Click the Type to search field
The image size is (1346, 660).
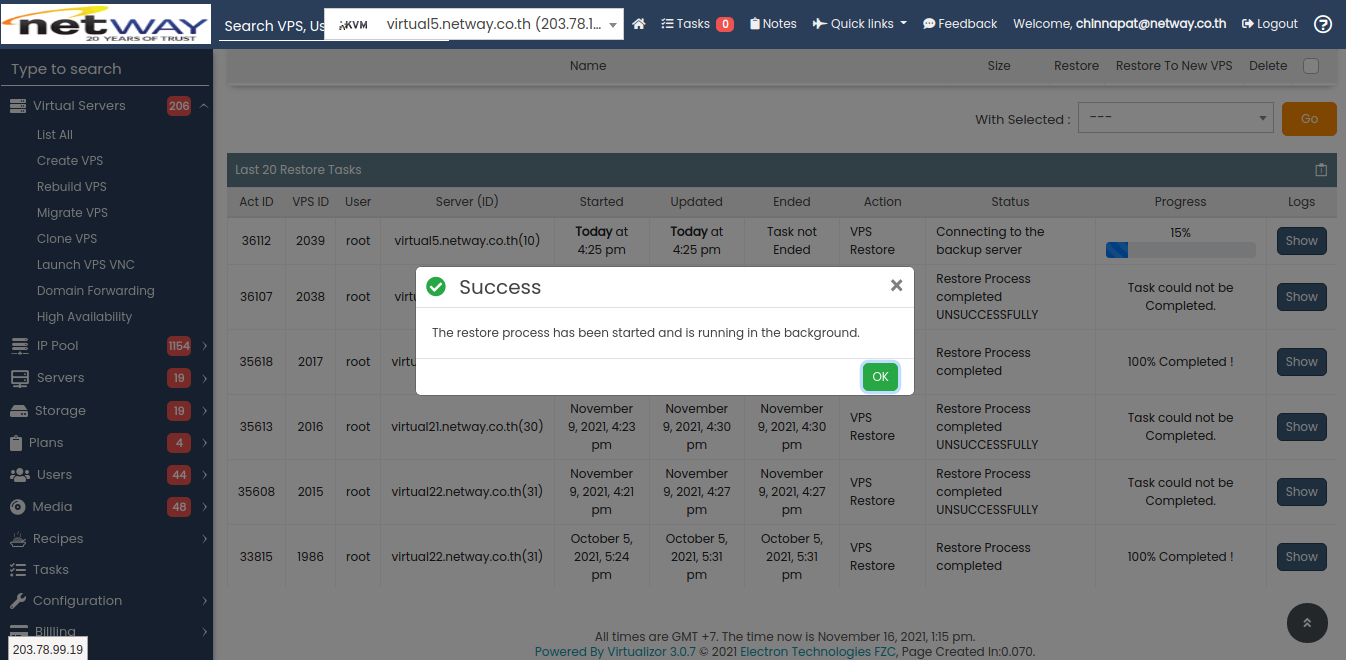[x=106, y=69]
